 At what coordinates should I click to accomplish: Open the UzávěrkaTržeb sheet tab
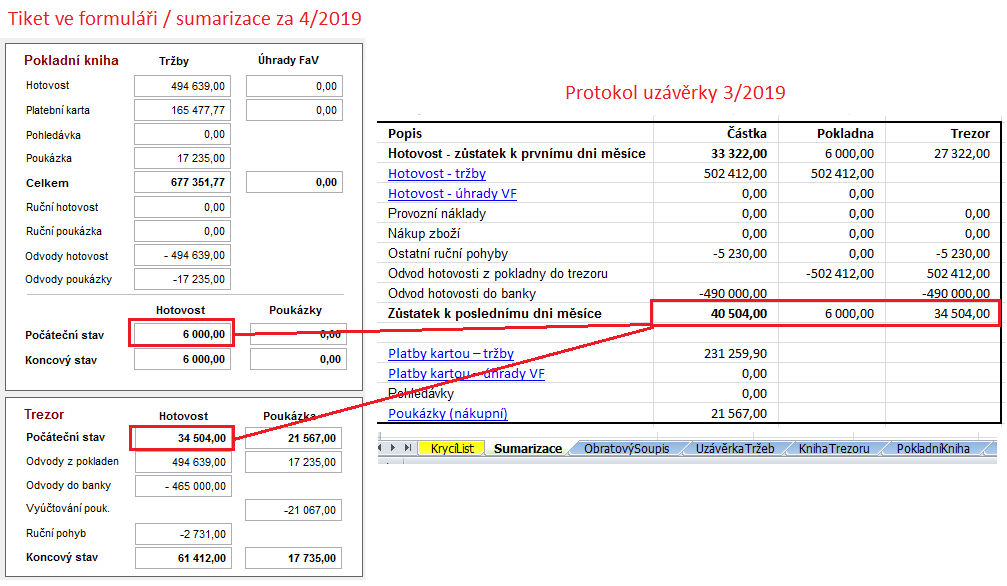pyautogui.click(x=735, y=449)
